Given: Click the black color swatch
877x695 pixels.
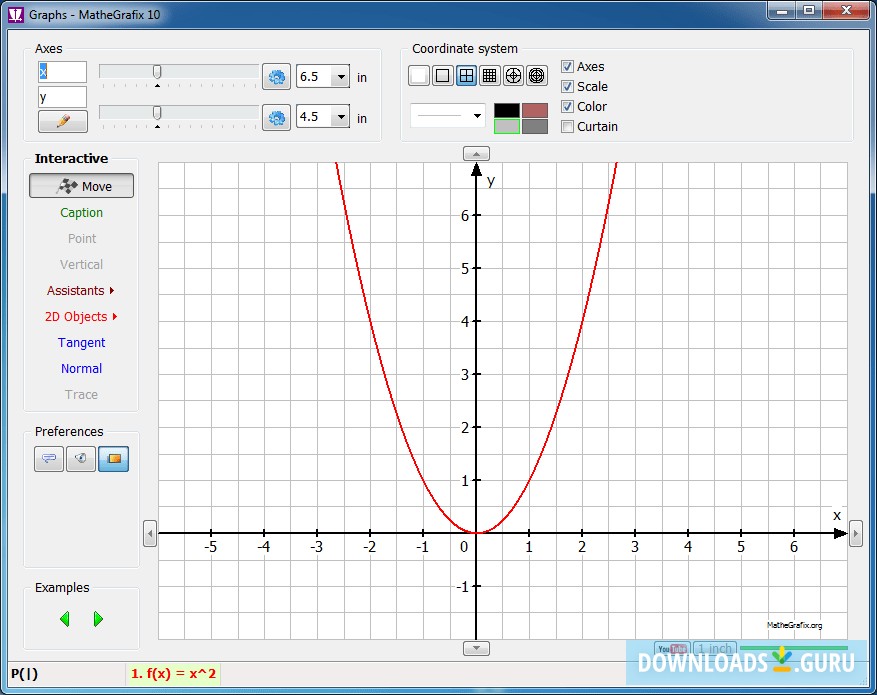Looking at the screenshot, I should 507,110.
